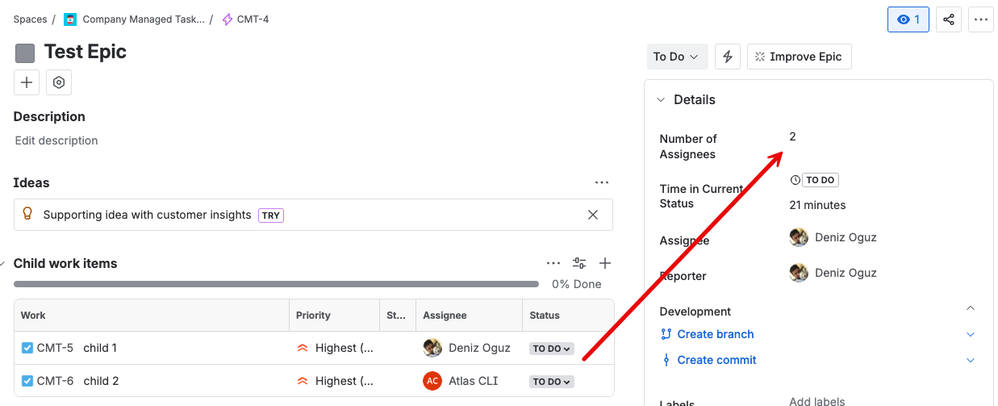Screen dimensions: 998x406
Task: Click the TRY badge on the idea
Action: pos(271,215)
